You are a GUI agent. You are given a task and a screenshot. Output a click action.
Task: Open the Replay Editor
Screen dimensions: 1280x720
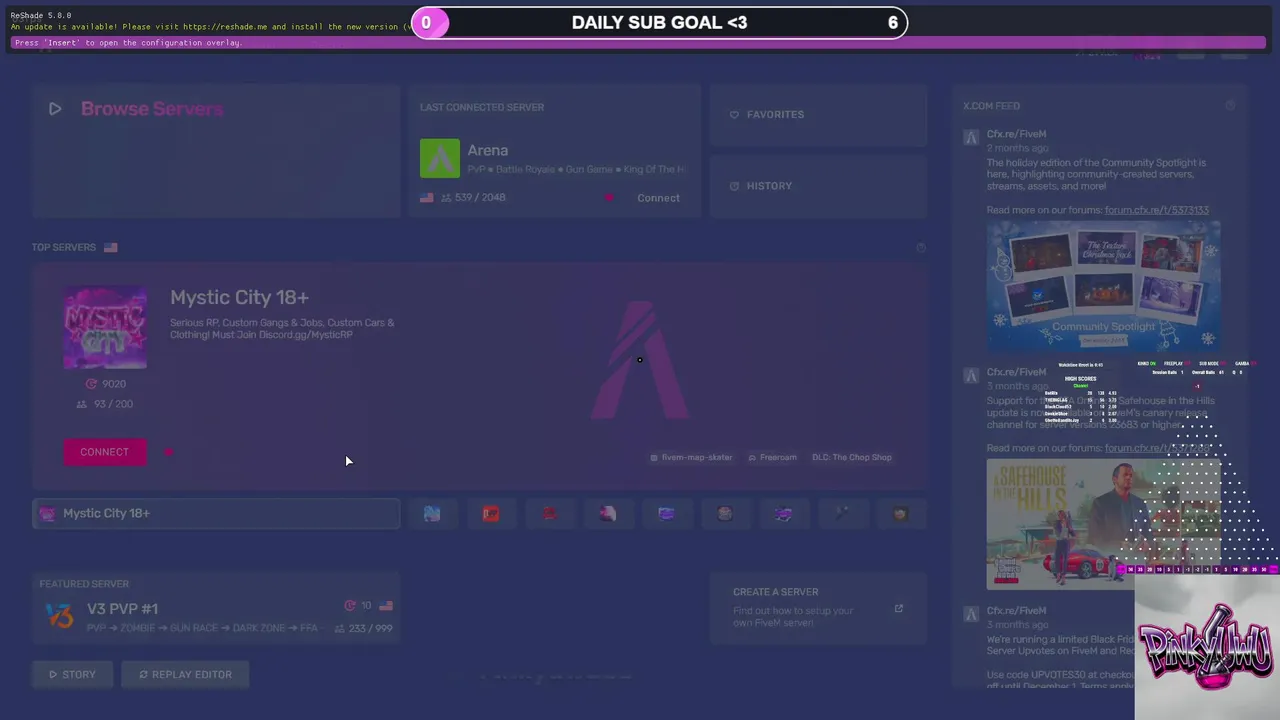[x=185, y=674]
